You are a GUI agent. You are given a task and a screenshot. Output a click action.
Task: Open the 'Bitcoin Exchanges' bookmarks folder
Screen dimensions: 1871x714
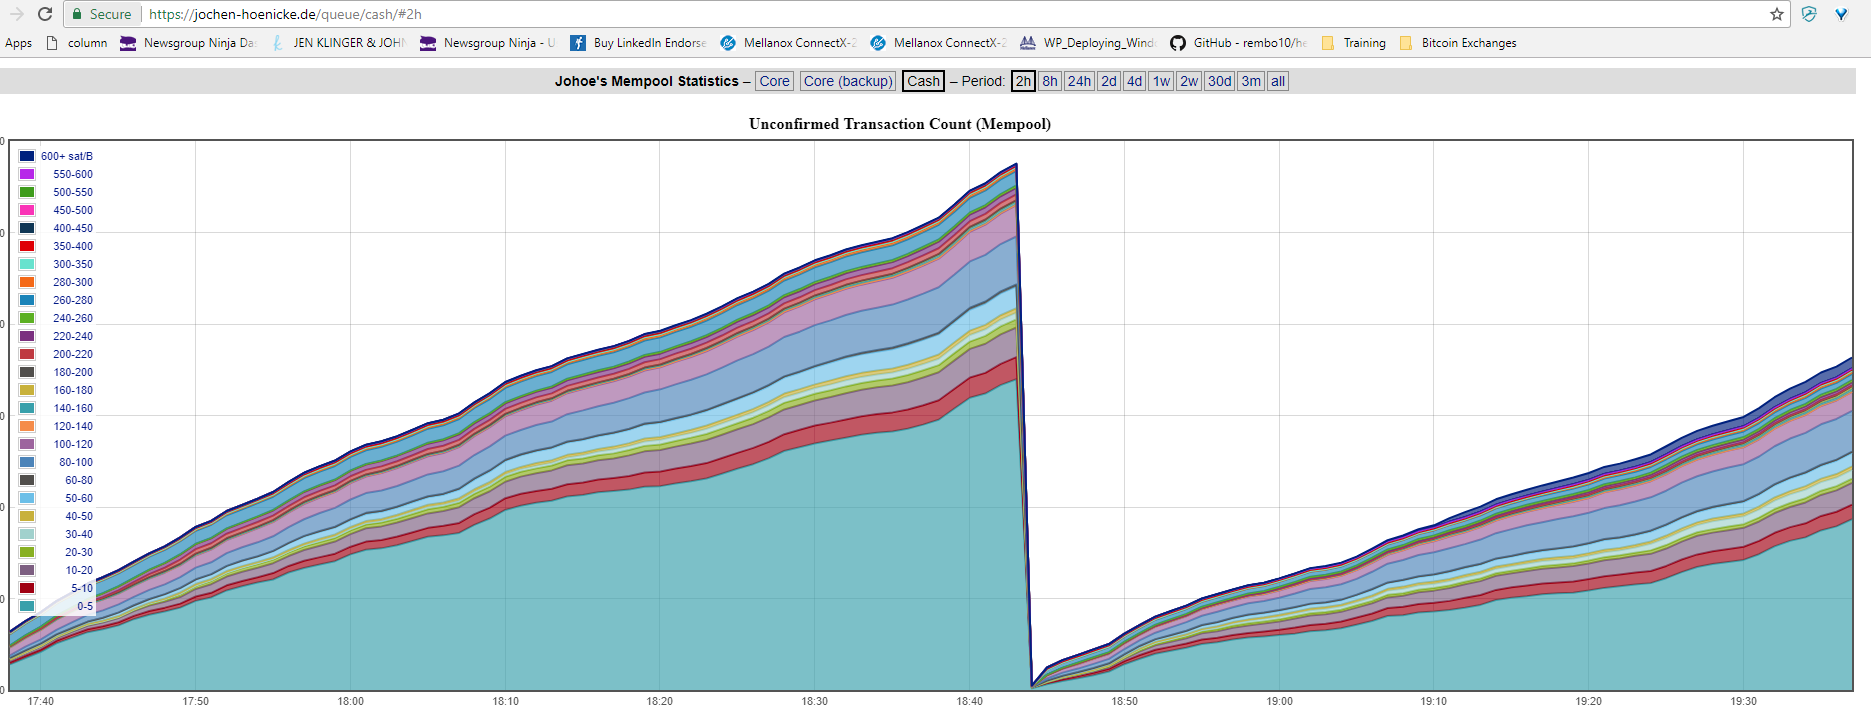click(x=1458, y=43)
